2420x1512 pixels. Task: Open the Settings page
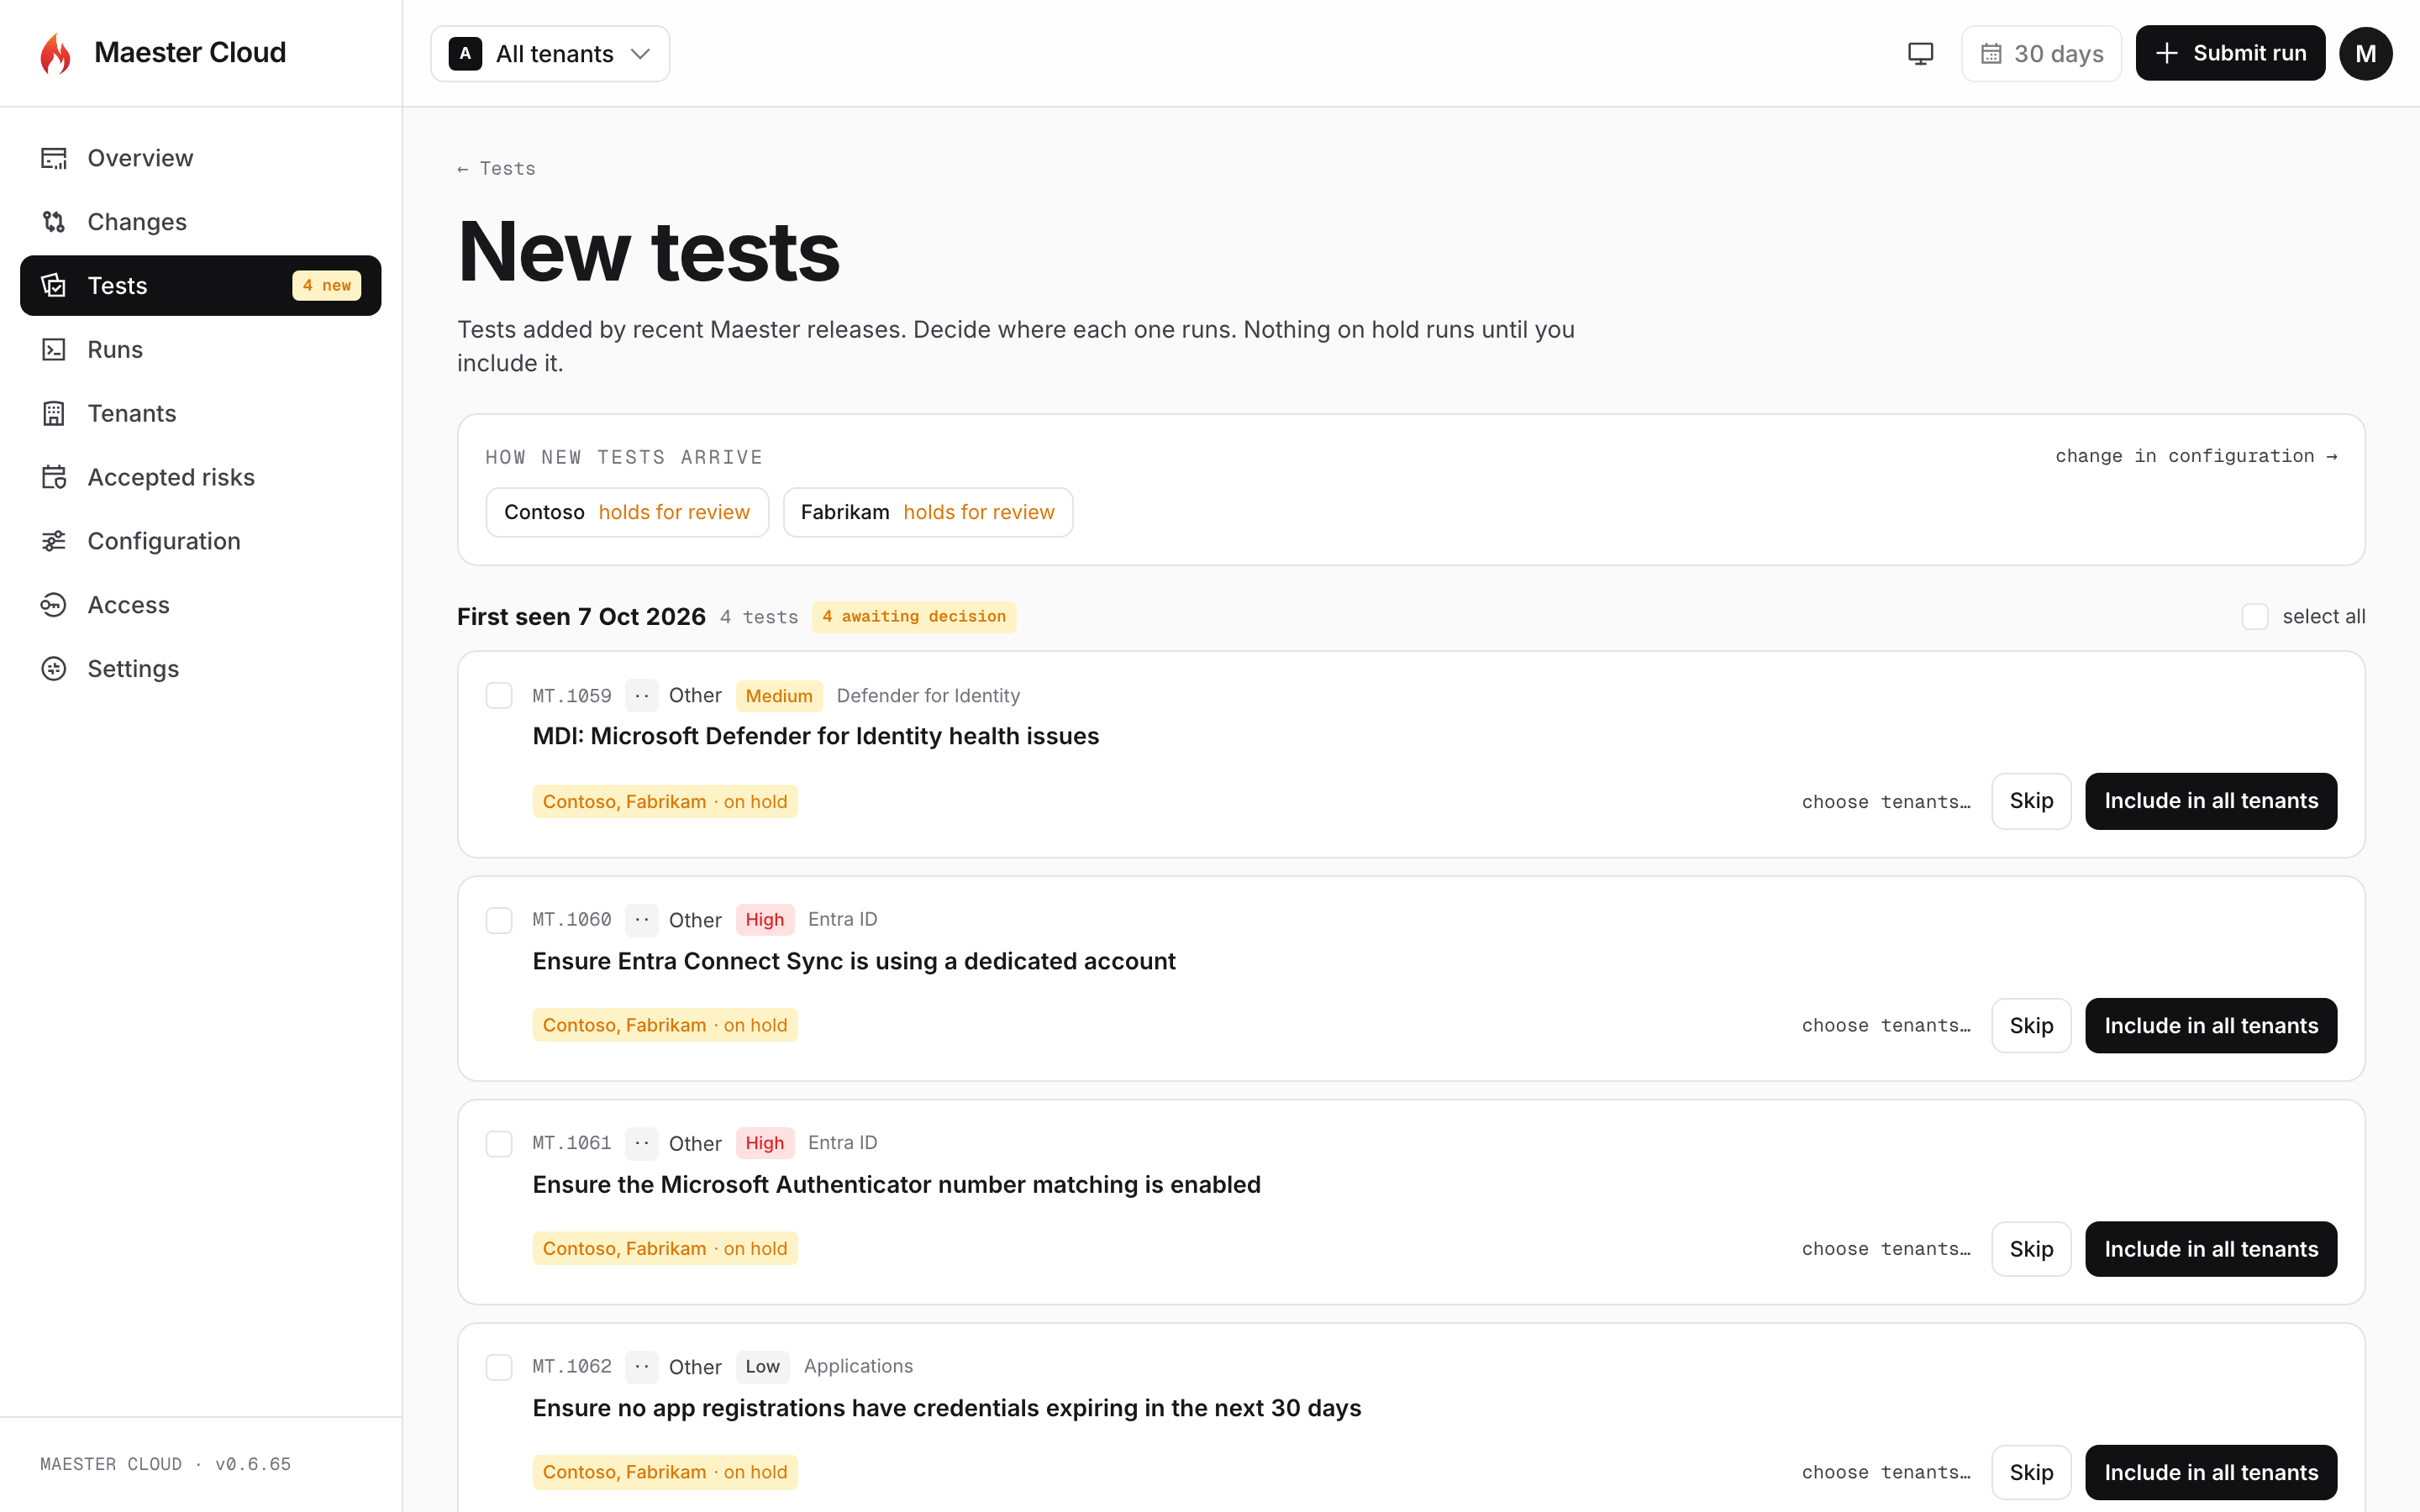[x=200, y=669]
